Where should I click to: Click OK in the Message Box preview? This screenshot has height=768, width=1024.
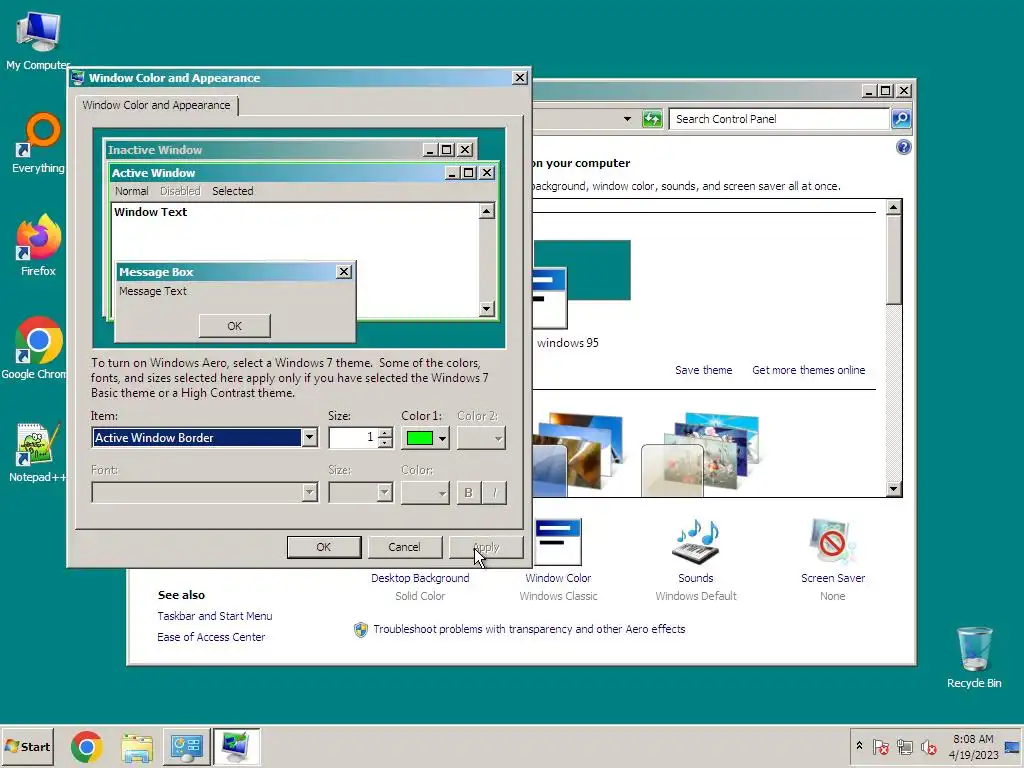pyautogui.click(x=234, y=326)
